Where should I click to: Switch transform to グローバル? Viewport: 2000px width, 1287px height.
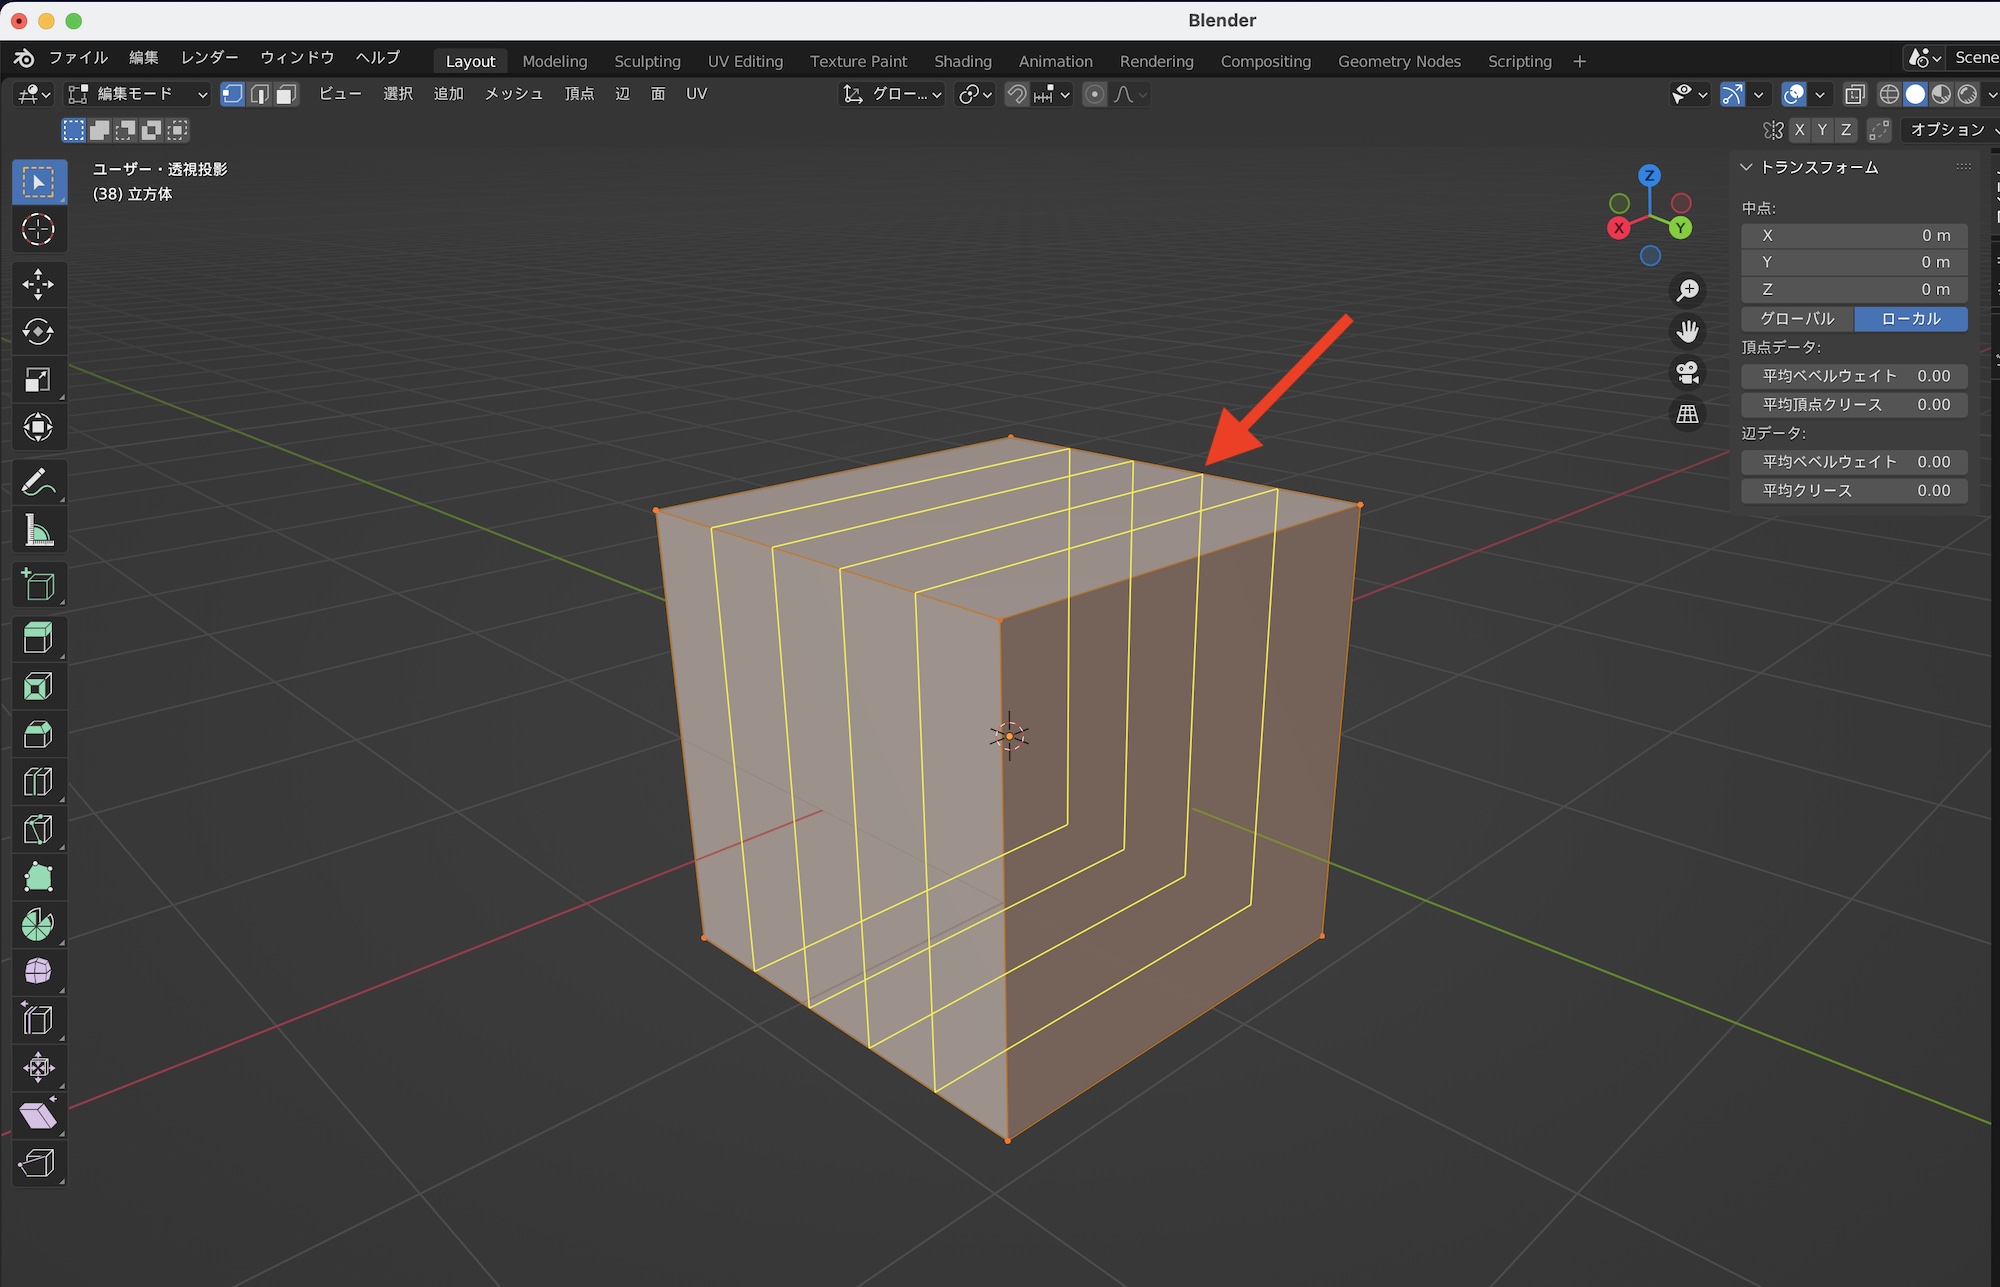click(1797, 318)
